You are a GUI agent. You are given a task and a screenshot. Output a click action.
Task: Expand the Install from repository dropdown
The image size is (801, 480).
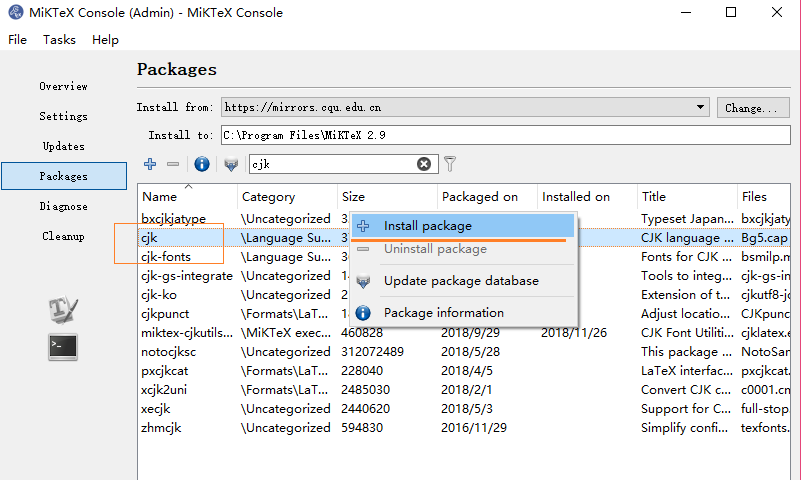[700, 107]
